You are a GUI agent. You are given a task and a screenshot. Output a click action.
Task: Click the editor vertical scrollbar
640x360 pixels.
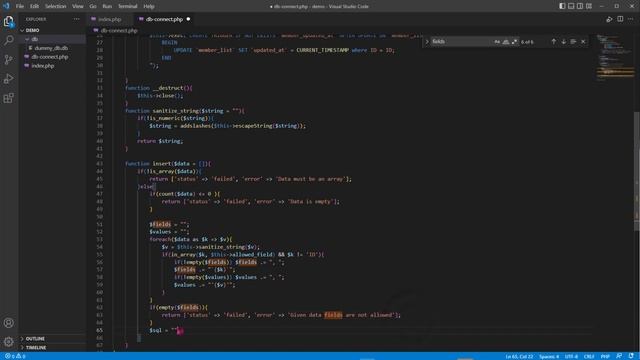click(637, 171)
